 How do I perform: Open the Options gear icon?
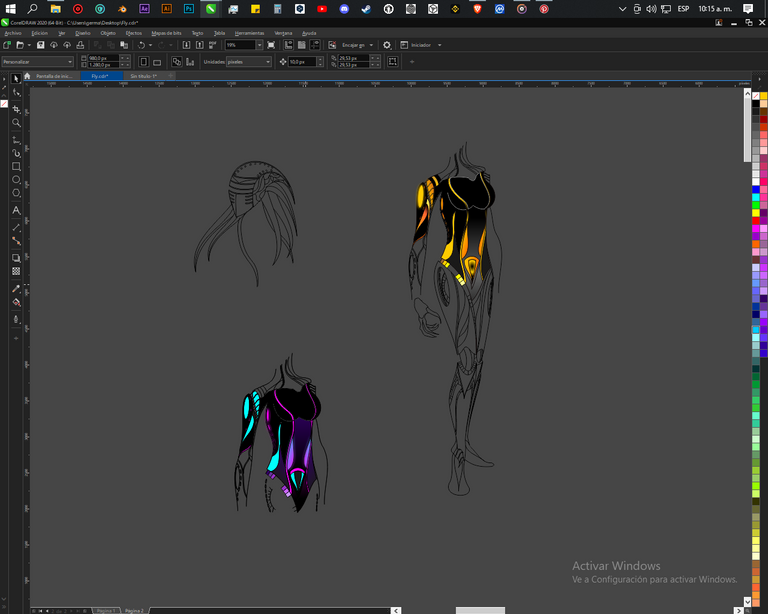[x=387, y=45]
